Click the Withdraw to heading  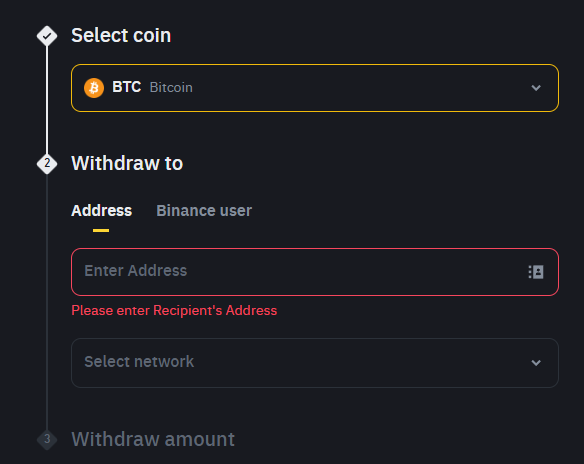pyautogui.click(x=127, y=163)
